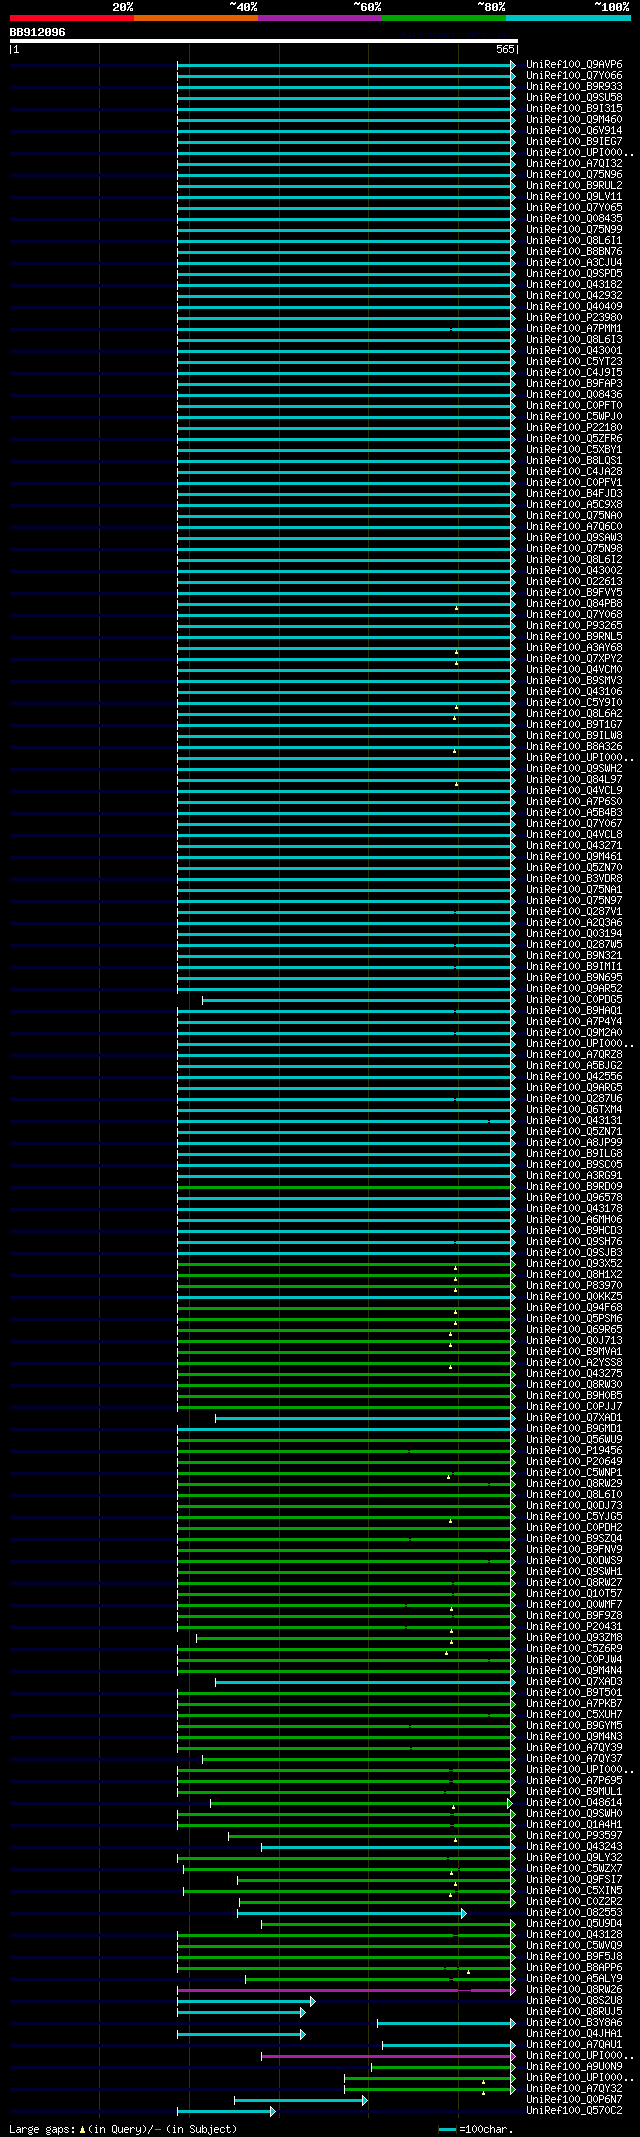Screen dimensions: 640x2137
Task: Select the UniRef100_Q75N96 label
Action: [574, 174]
